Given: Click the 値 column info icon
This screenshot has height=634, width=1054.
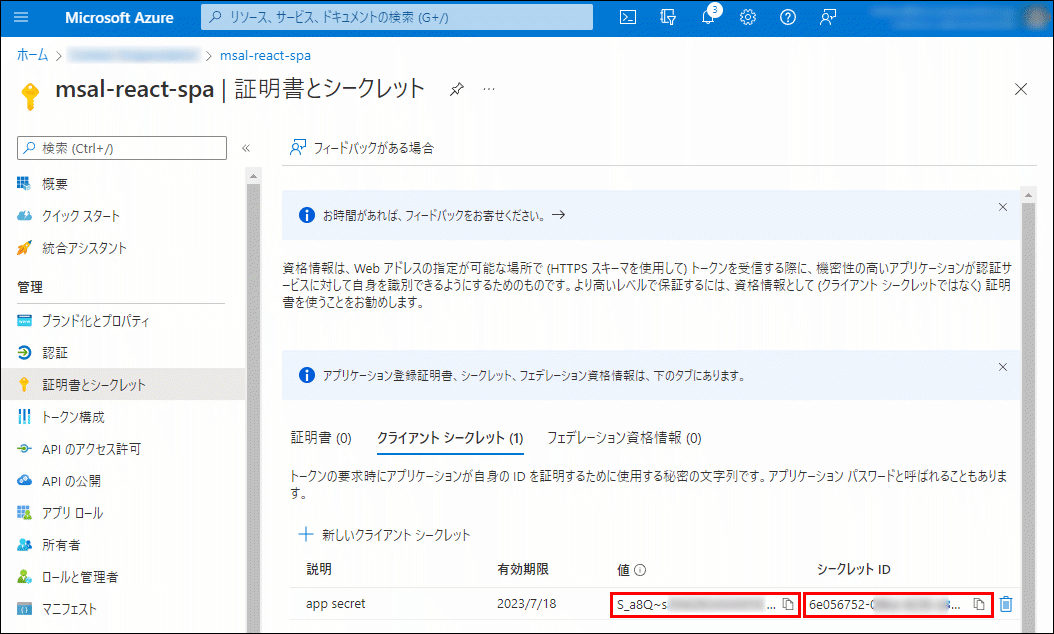Looking at the screenshot, I should pyautogui.click(x=640, y=570).
